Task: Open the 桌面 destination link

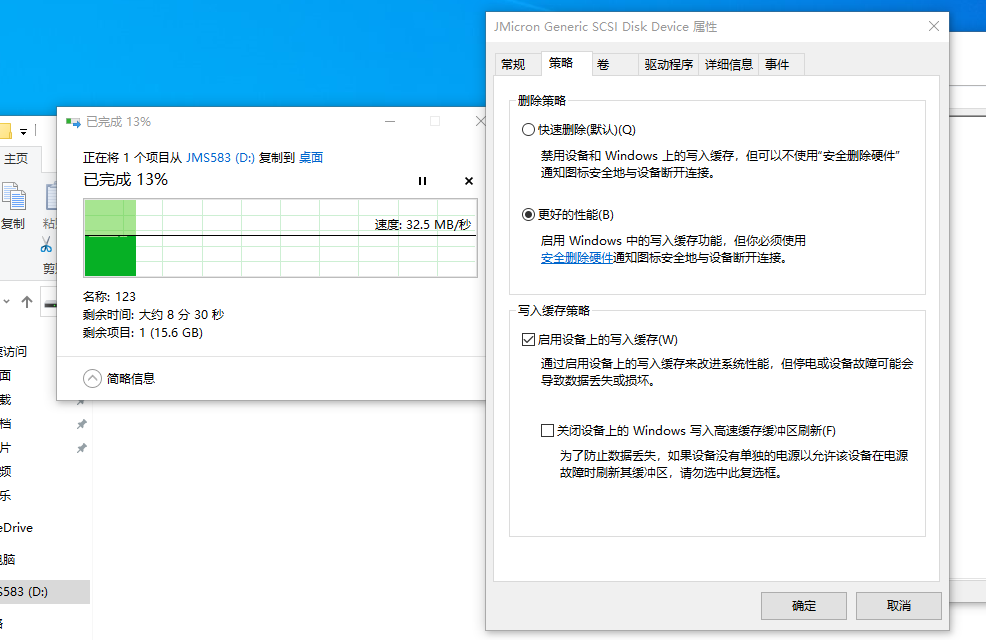Action: point(311,157)
